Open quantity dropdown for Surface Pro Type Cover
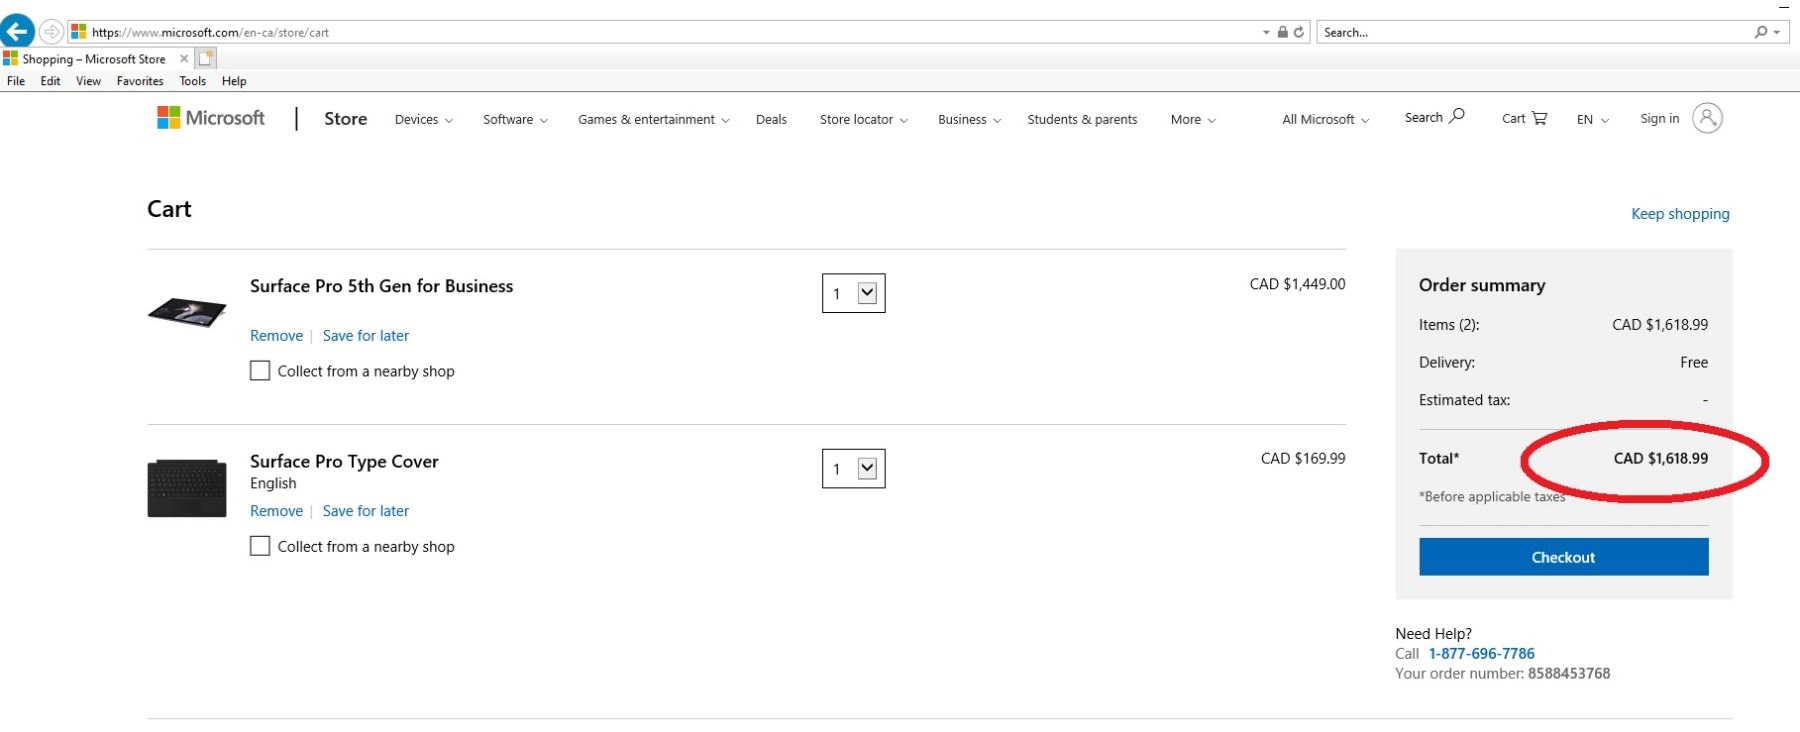 [866, 468]
